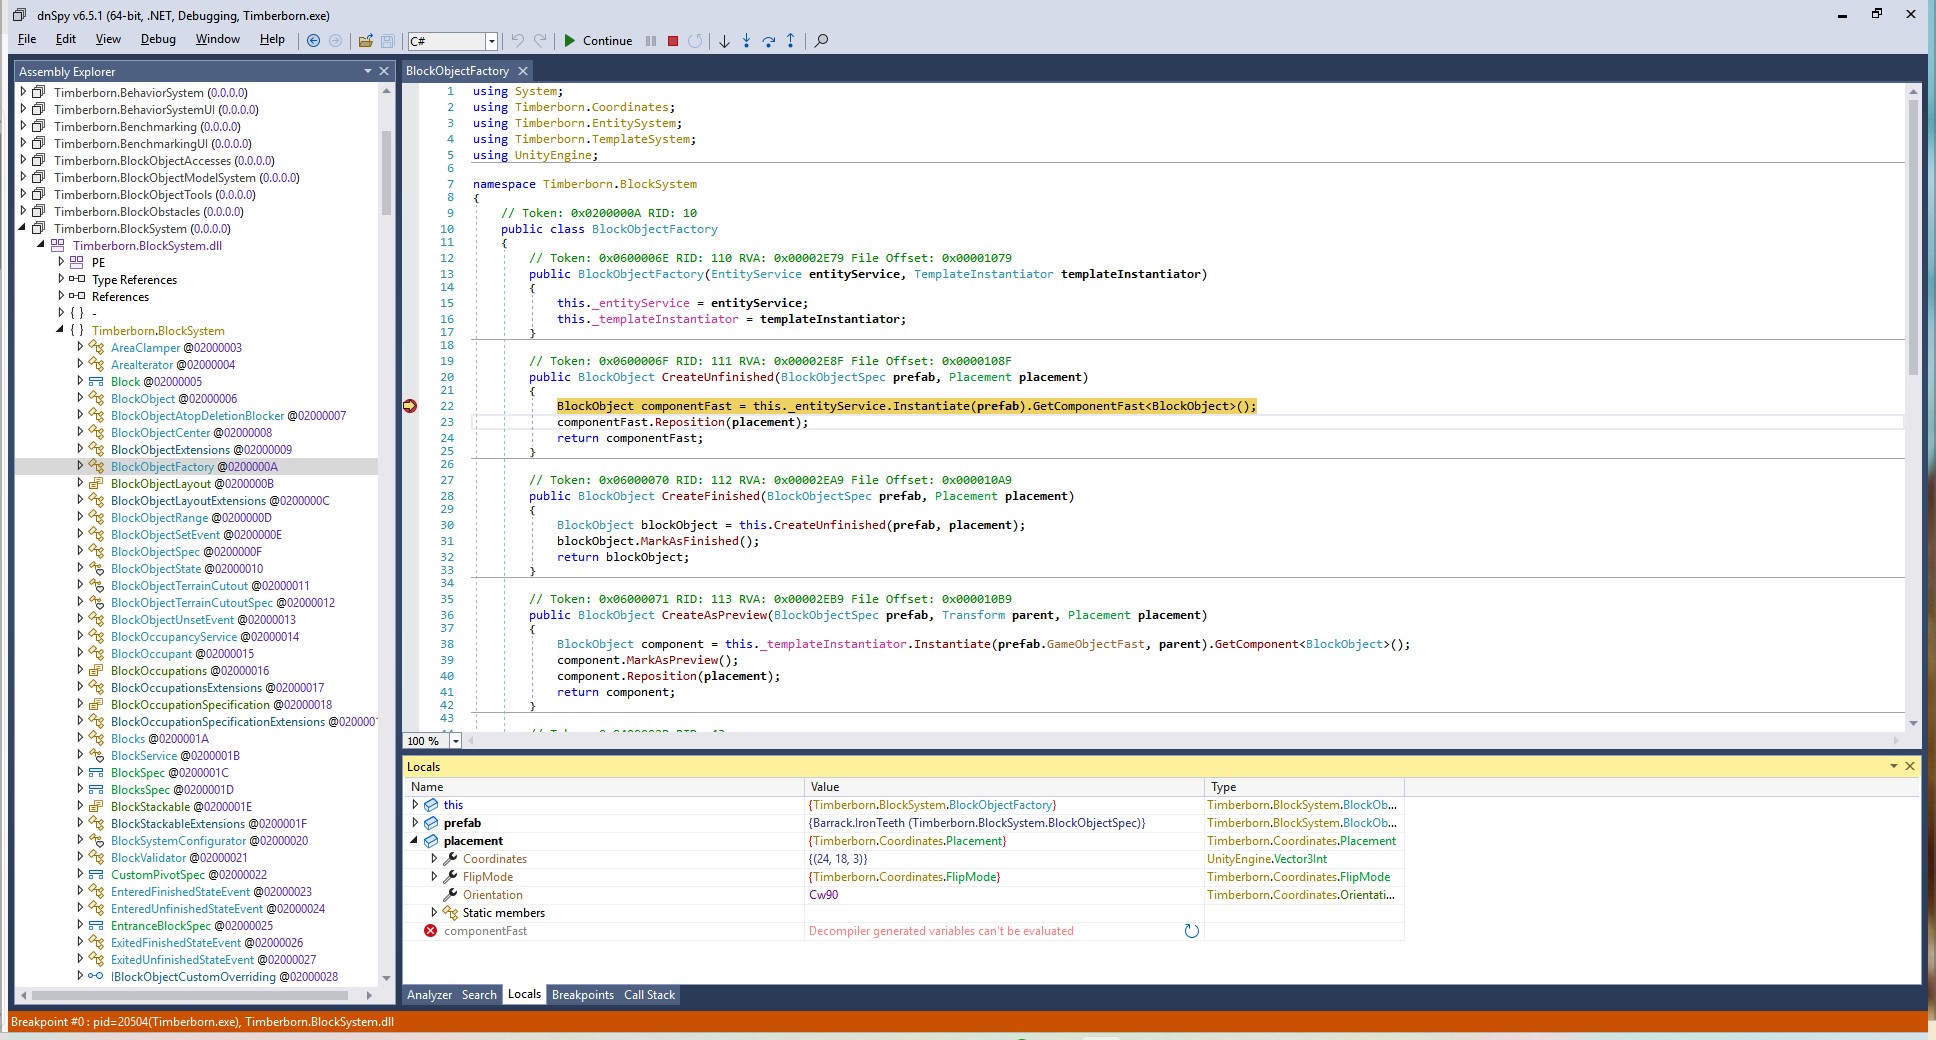Open the Window menu

(x=217, y=39)
